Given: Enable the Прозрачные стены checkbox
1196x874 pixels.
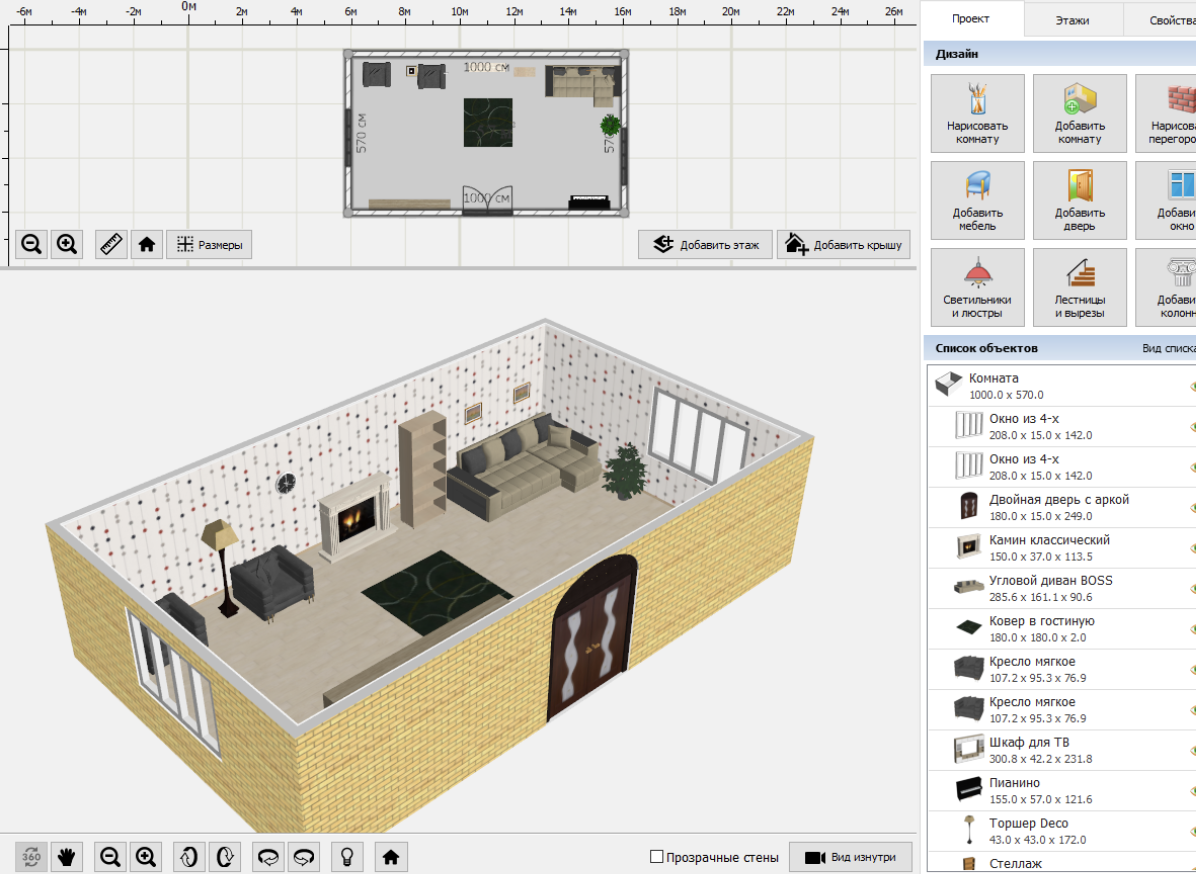Looking at the screenshot, I should [x=659, y=856].
